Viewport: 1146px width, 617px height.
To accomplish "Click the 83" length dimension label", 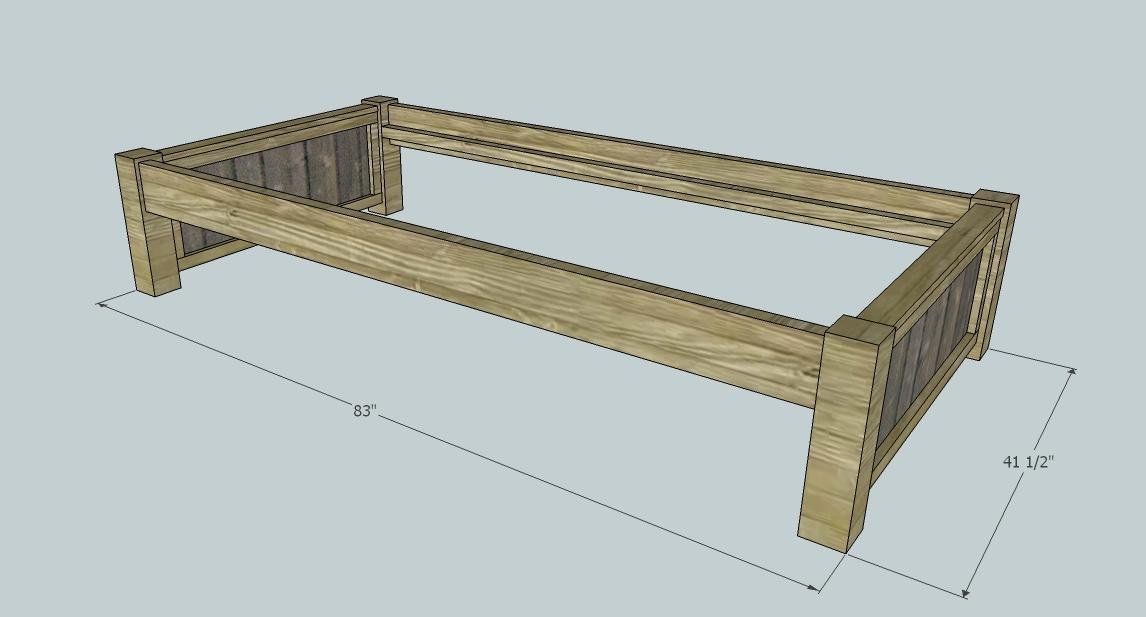I will [x=364, y=411].
